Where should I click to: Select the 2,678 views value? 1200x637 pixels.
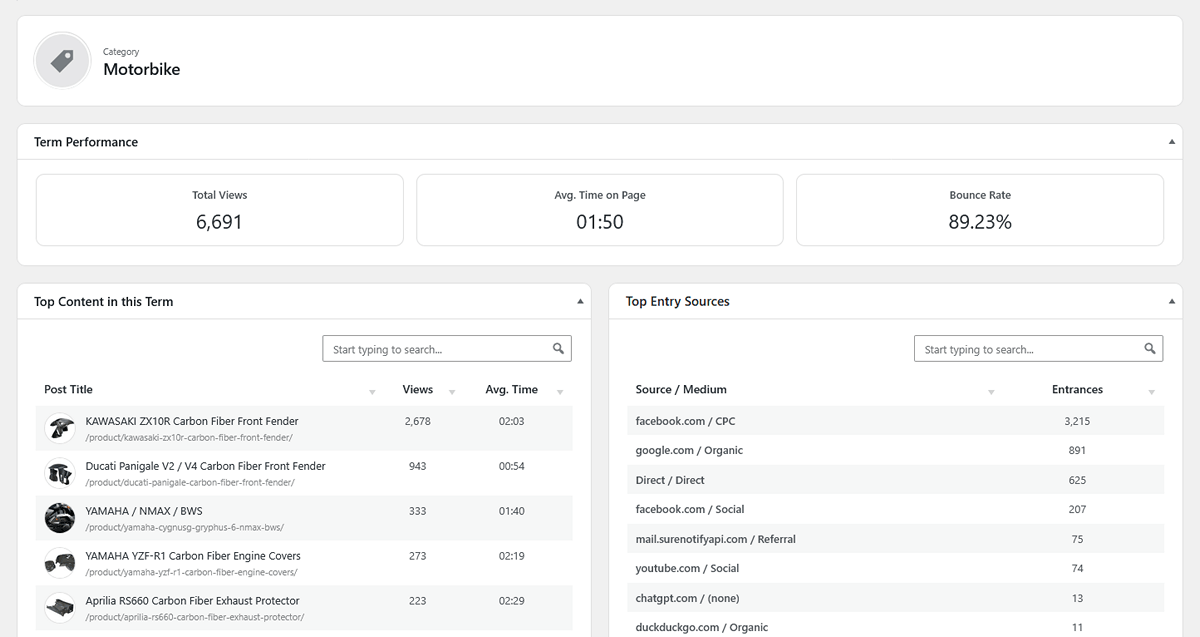(x=418, y=421)
